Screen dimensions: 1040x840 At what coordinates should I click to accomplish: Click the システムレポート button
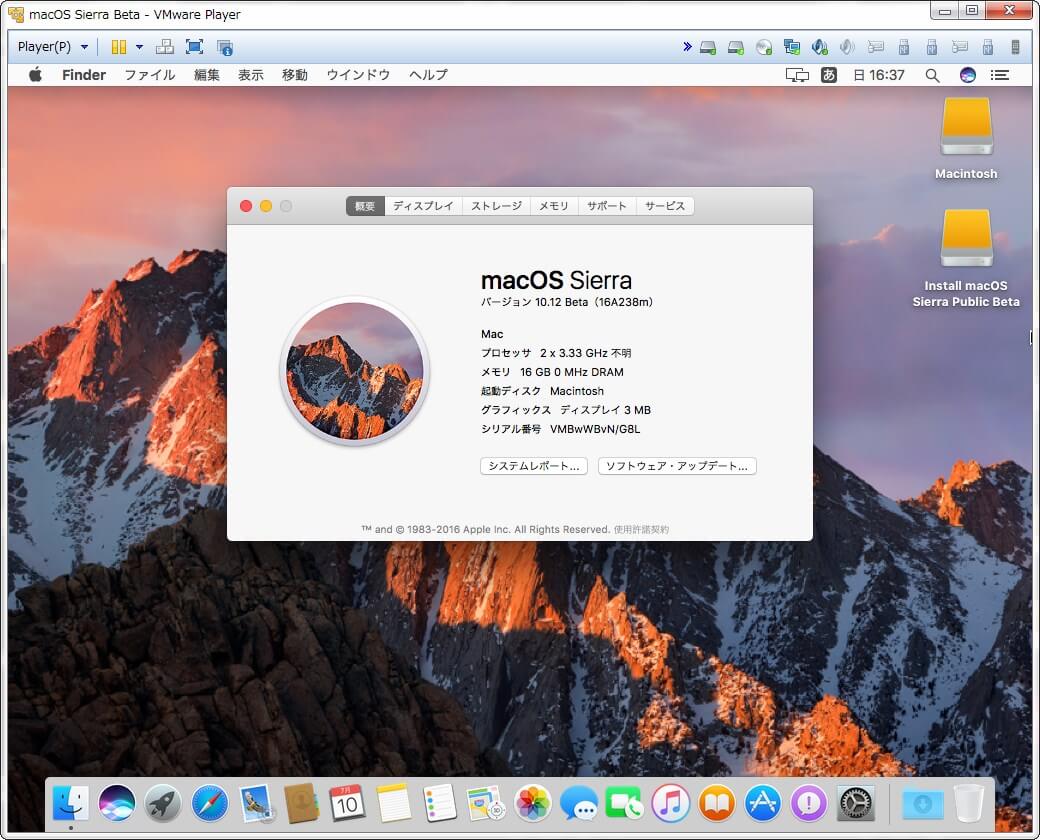[x=533, y=466]
